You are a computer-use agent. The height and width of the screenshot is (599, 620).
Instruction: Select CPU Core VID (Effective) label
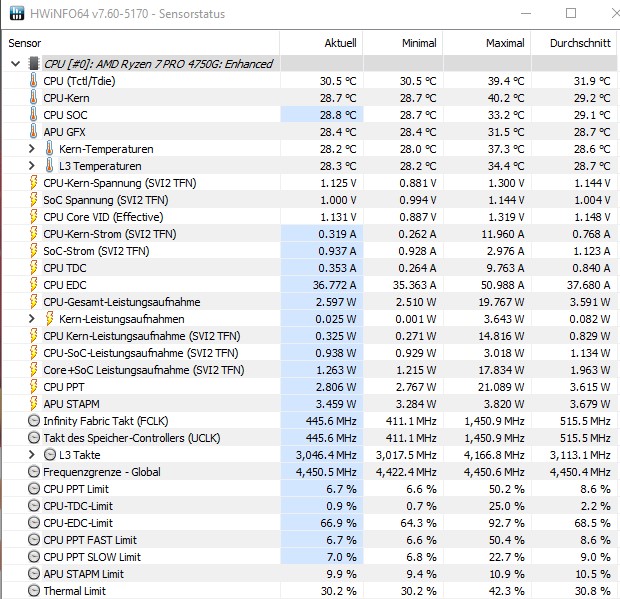pyautogui.click(x=103, y=217)
